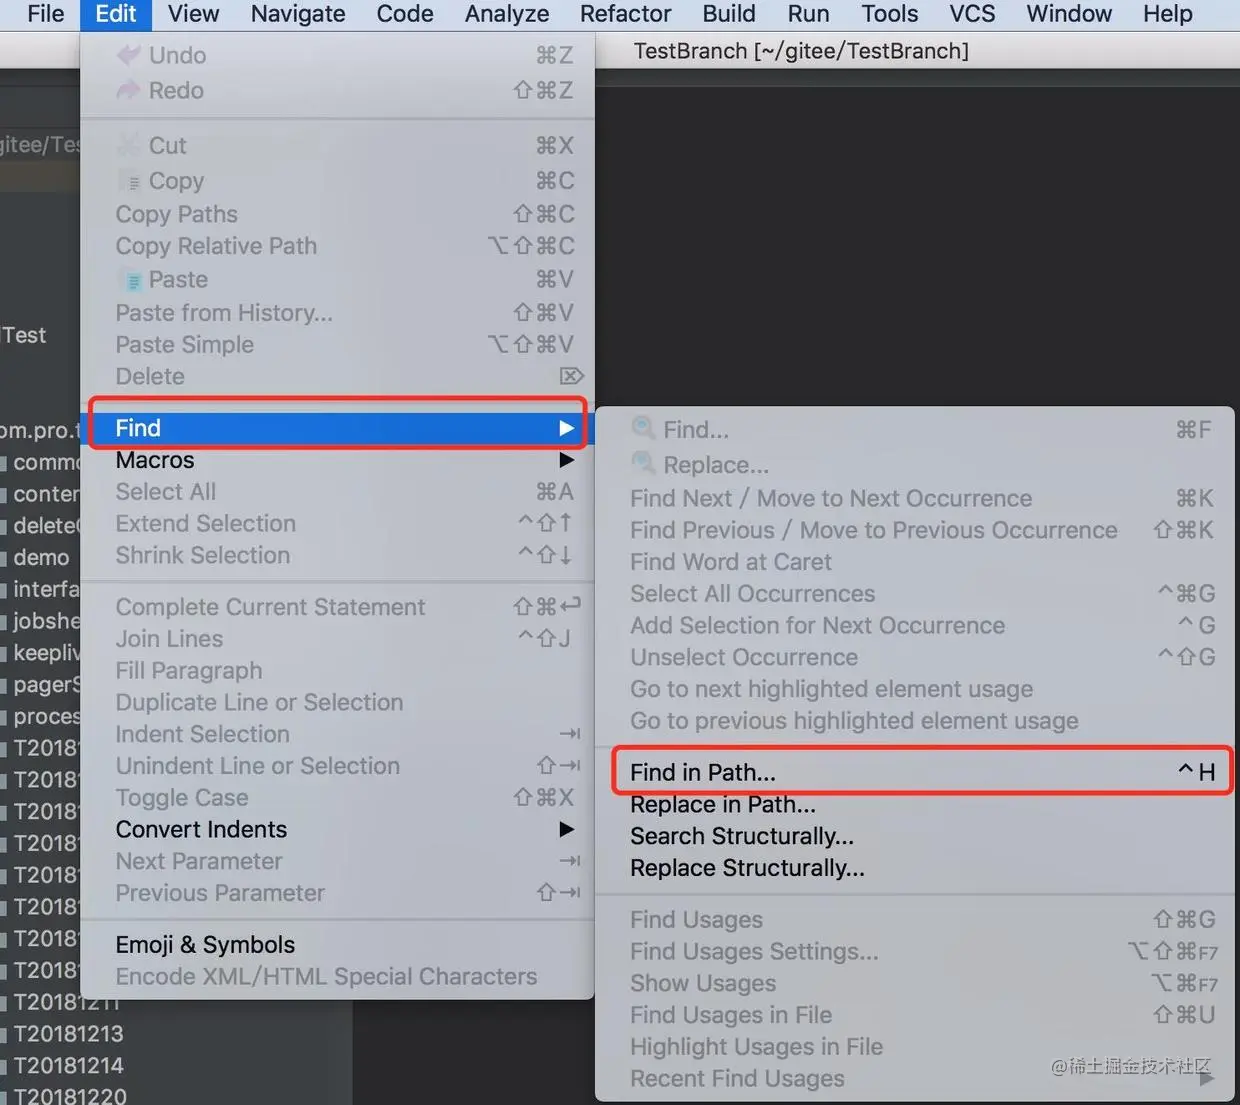The width and height of the screenshot is (1240, 1105).
Task: Click the Copy document icon
Action: (x=130, y=181)
